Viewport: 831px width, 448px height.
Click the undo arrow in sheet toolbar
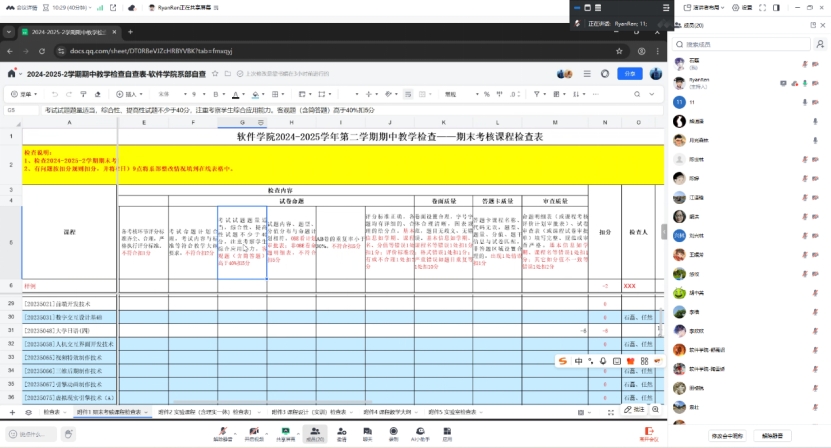[57, 94]
